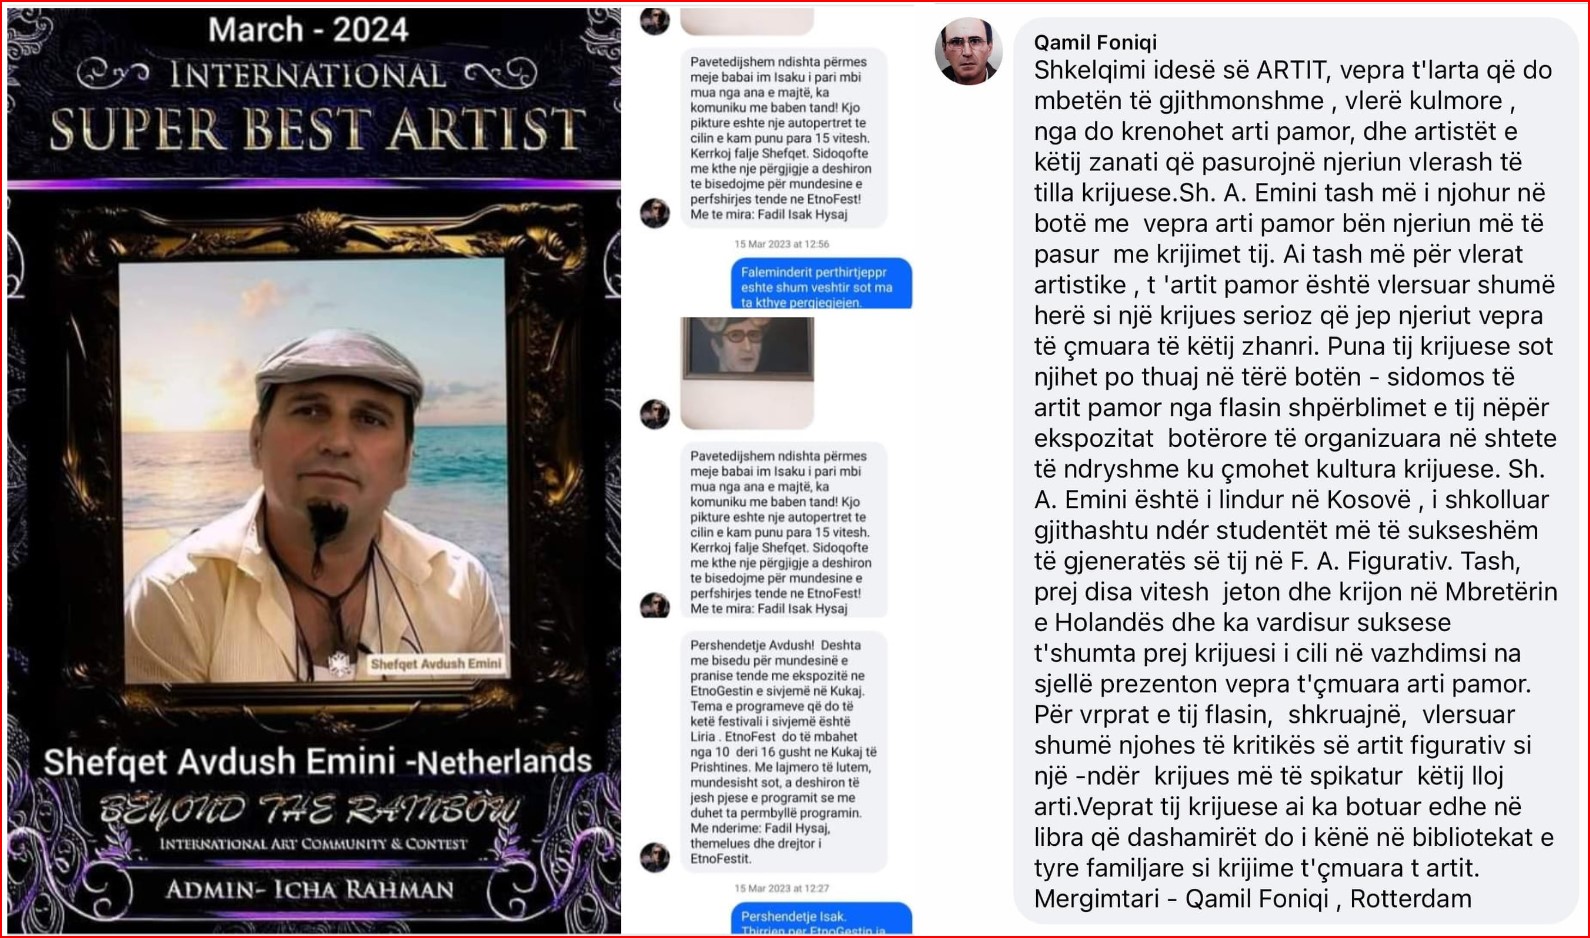1590x938 pixels.
Task: Click avatar beside message above 12:56 timestamp
Action: tap(655, 213)
